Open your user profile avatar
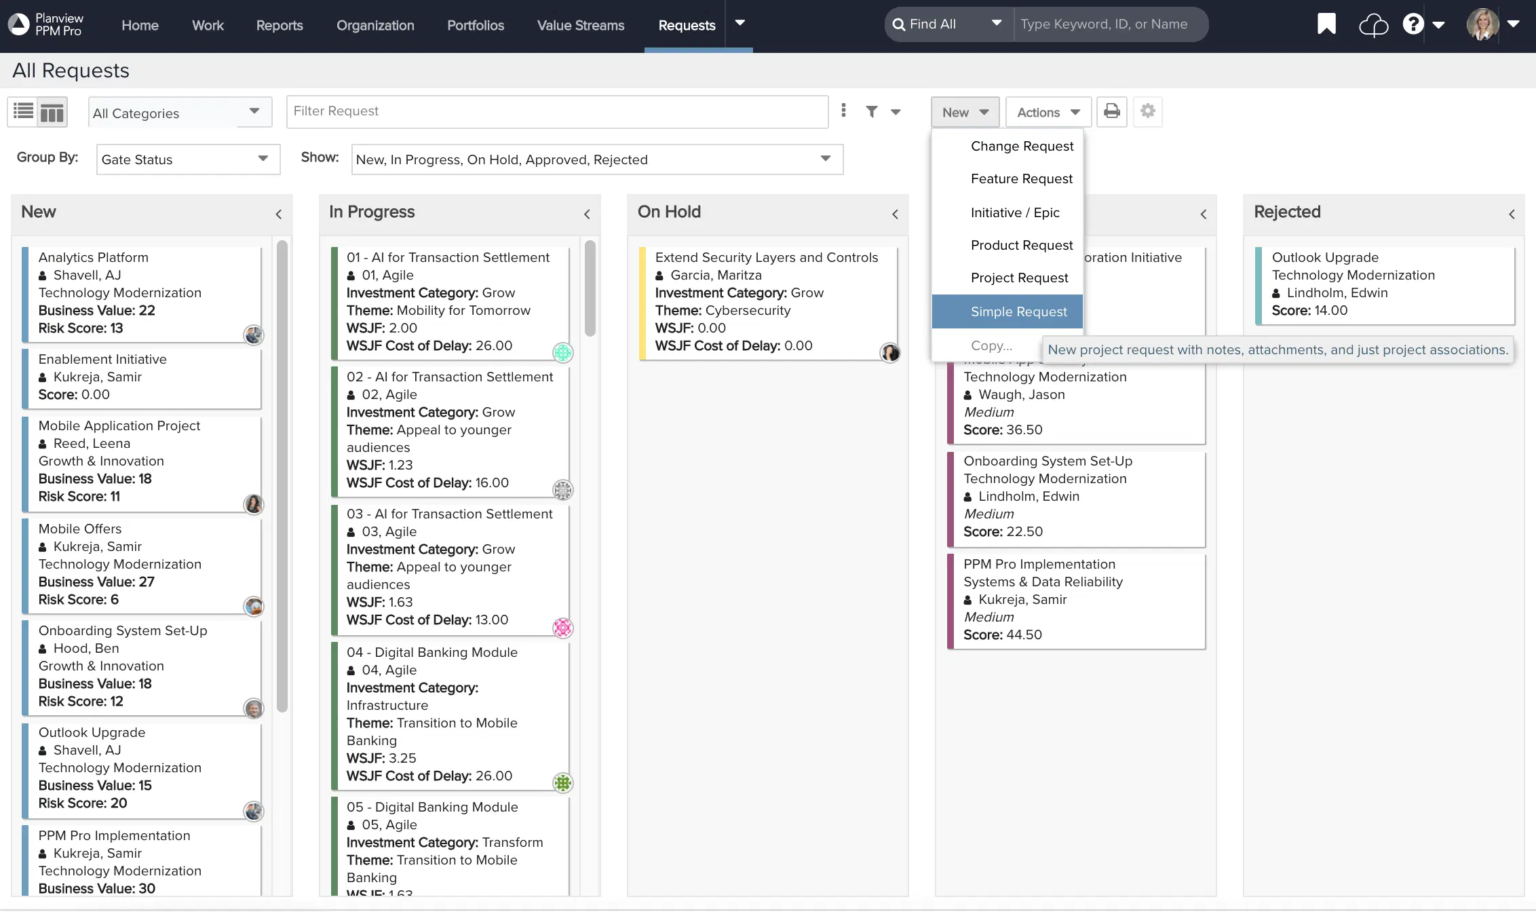 click(x=1482, y=24)
